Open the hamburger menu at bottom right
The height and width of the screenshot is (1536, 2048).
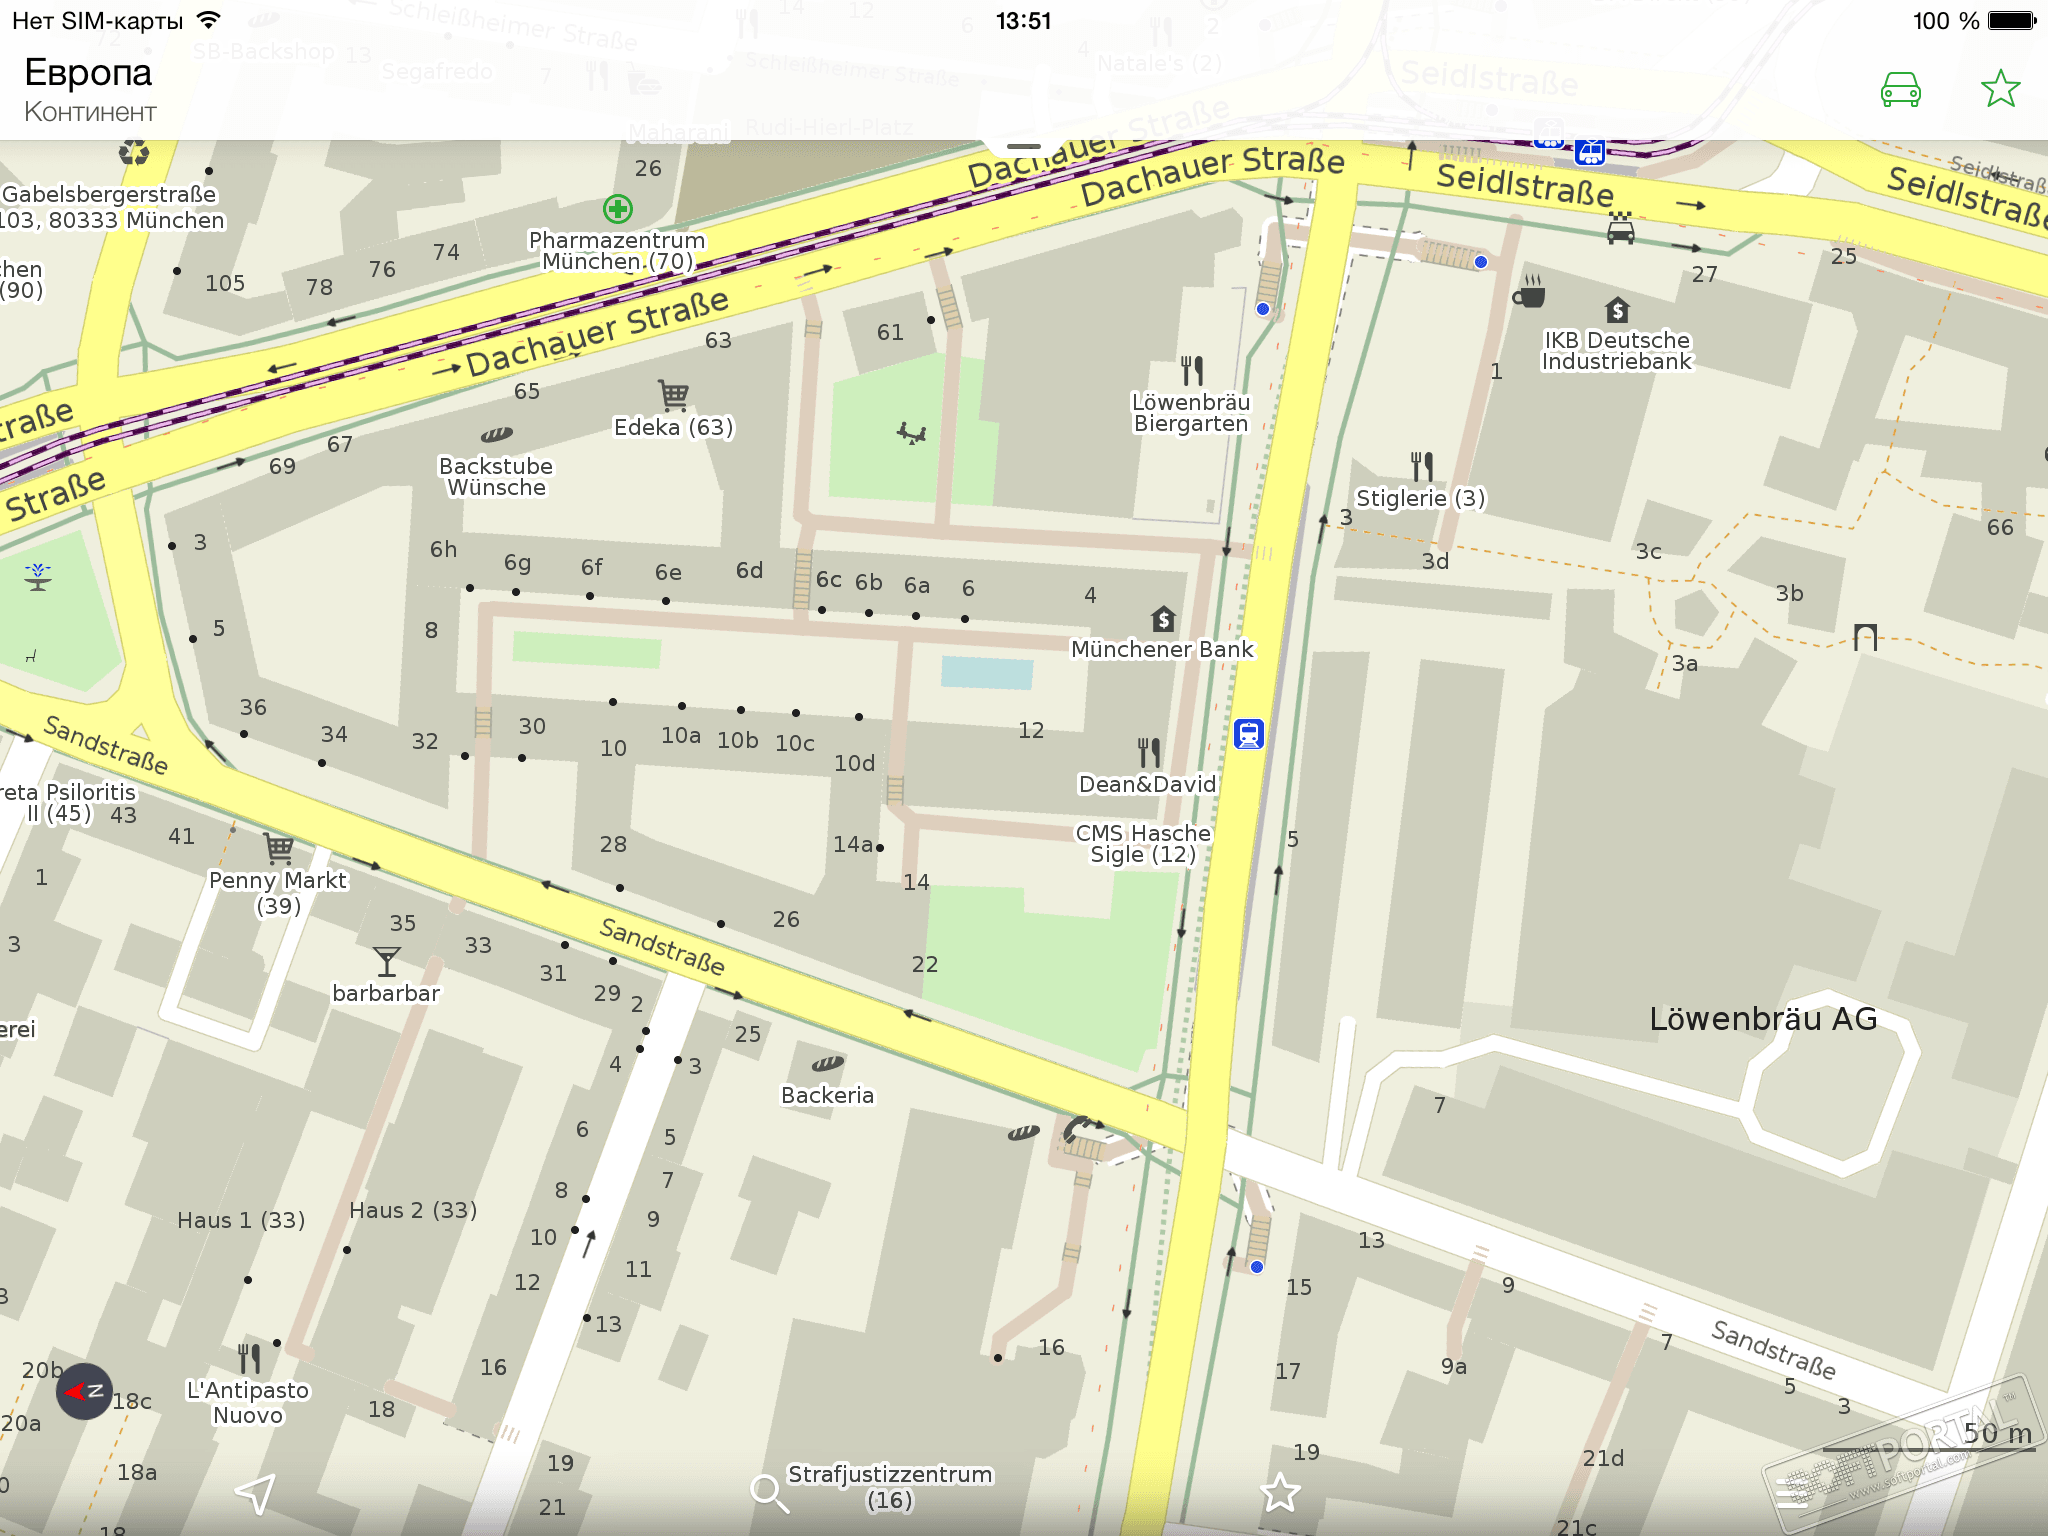1792,1492
